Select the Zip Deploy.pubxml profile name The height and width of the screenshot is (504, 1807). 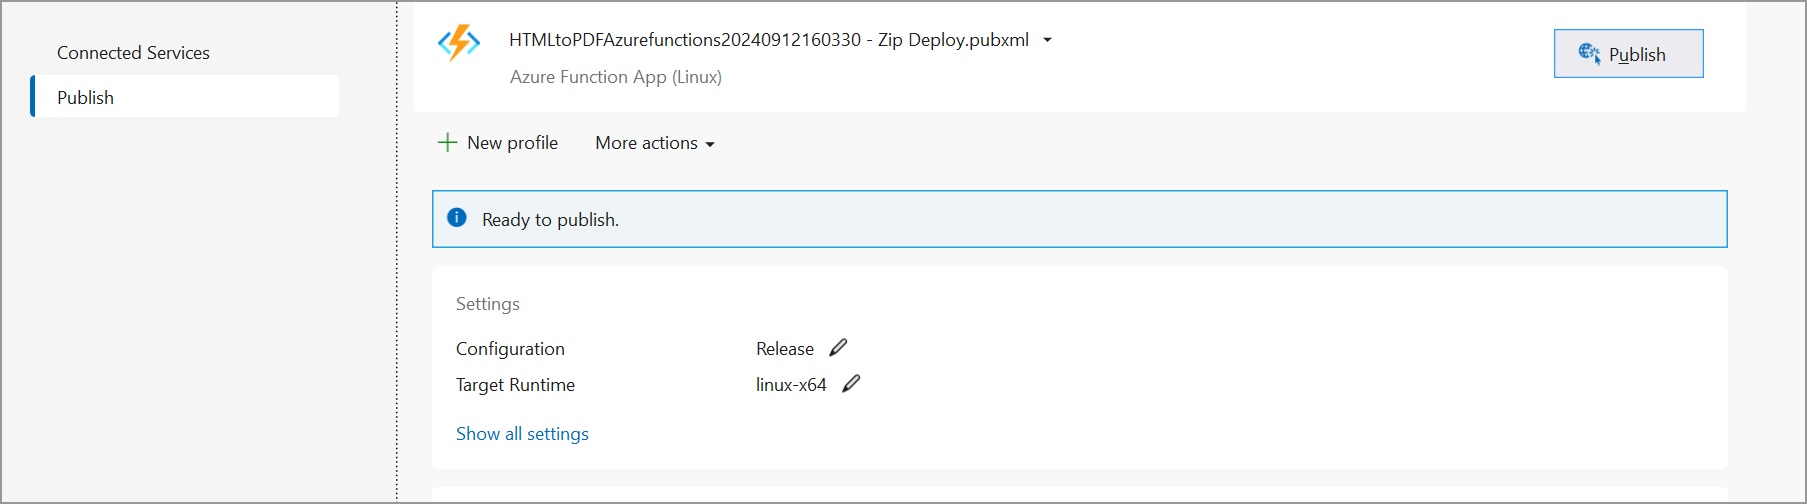[768, 40]
